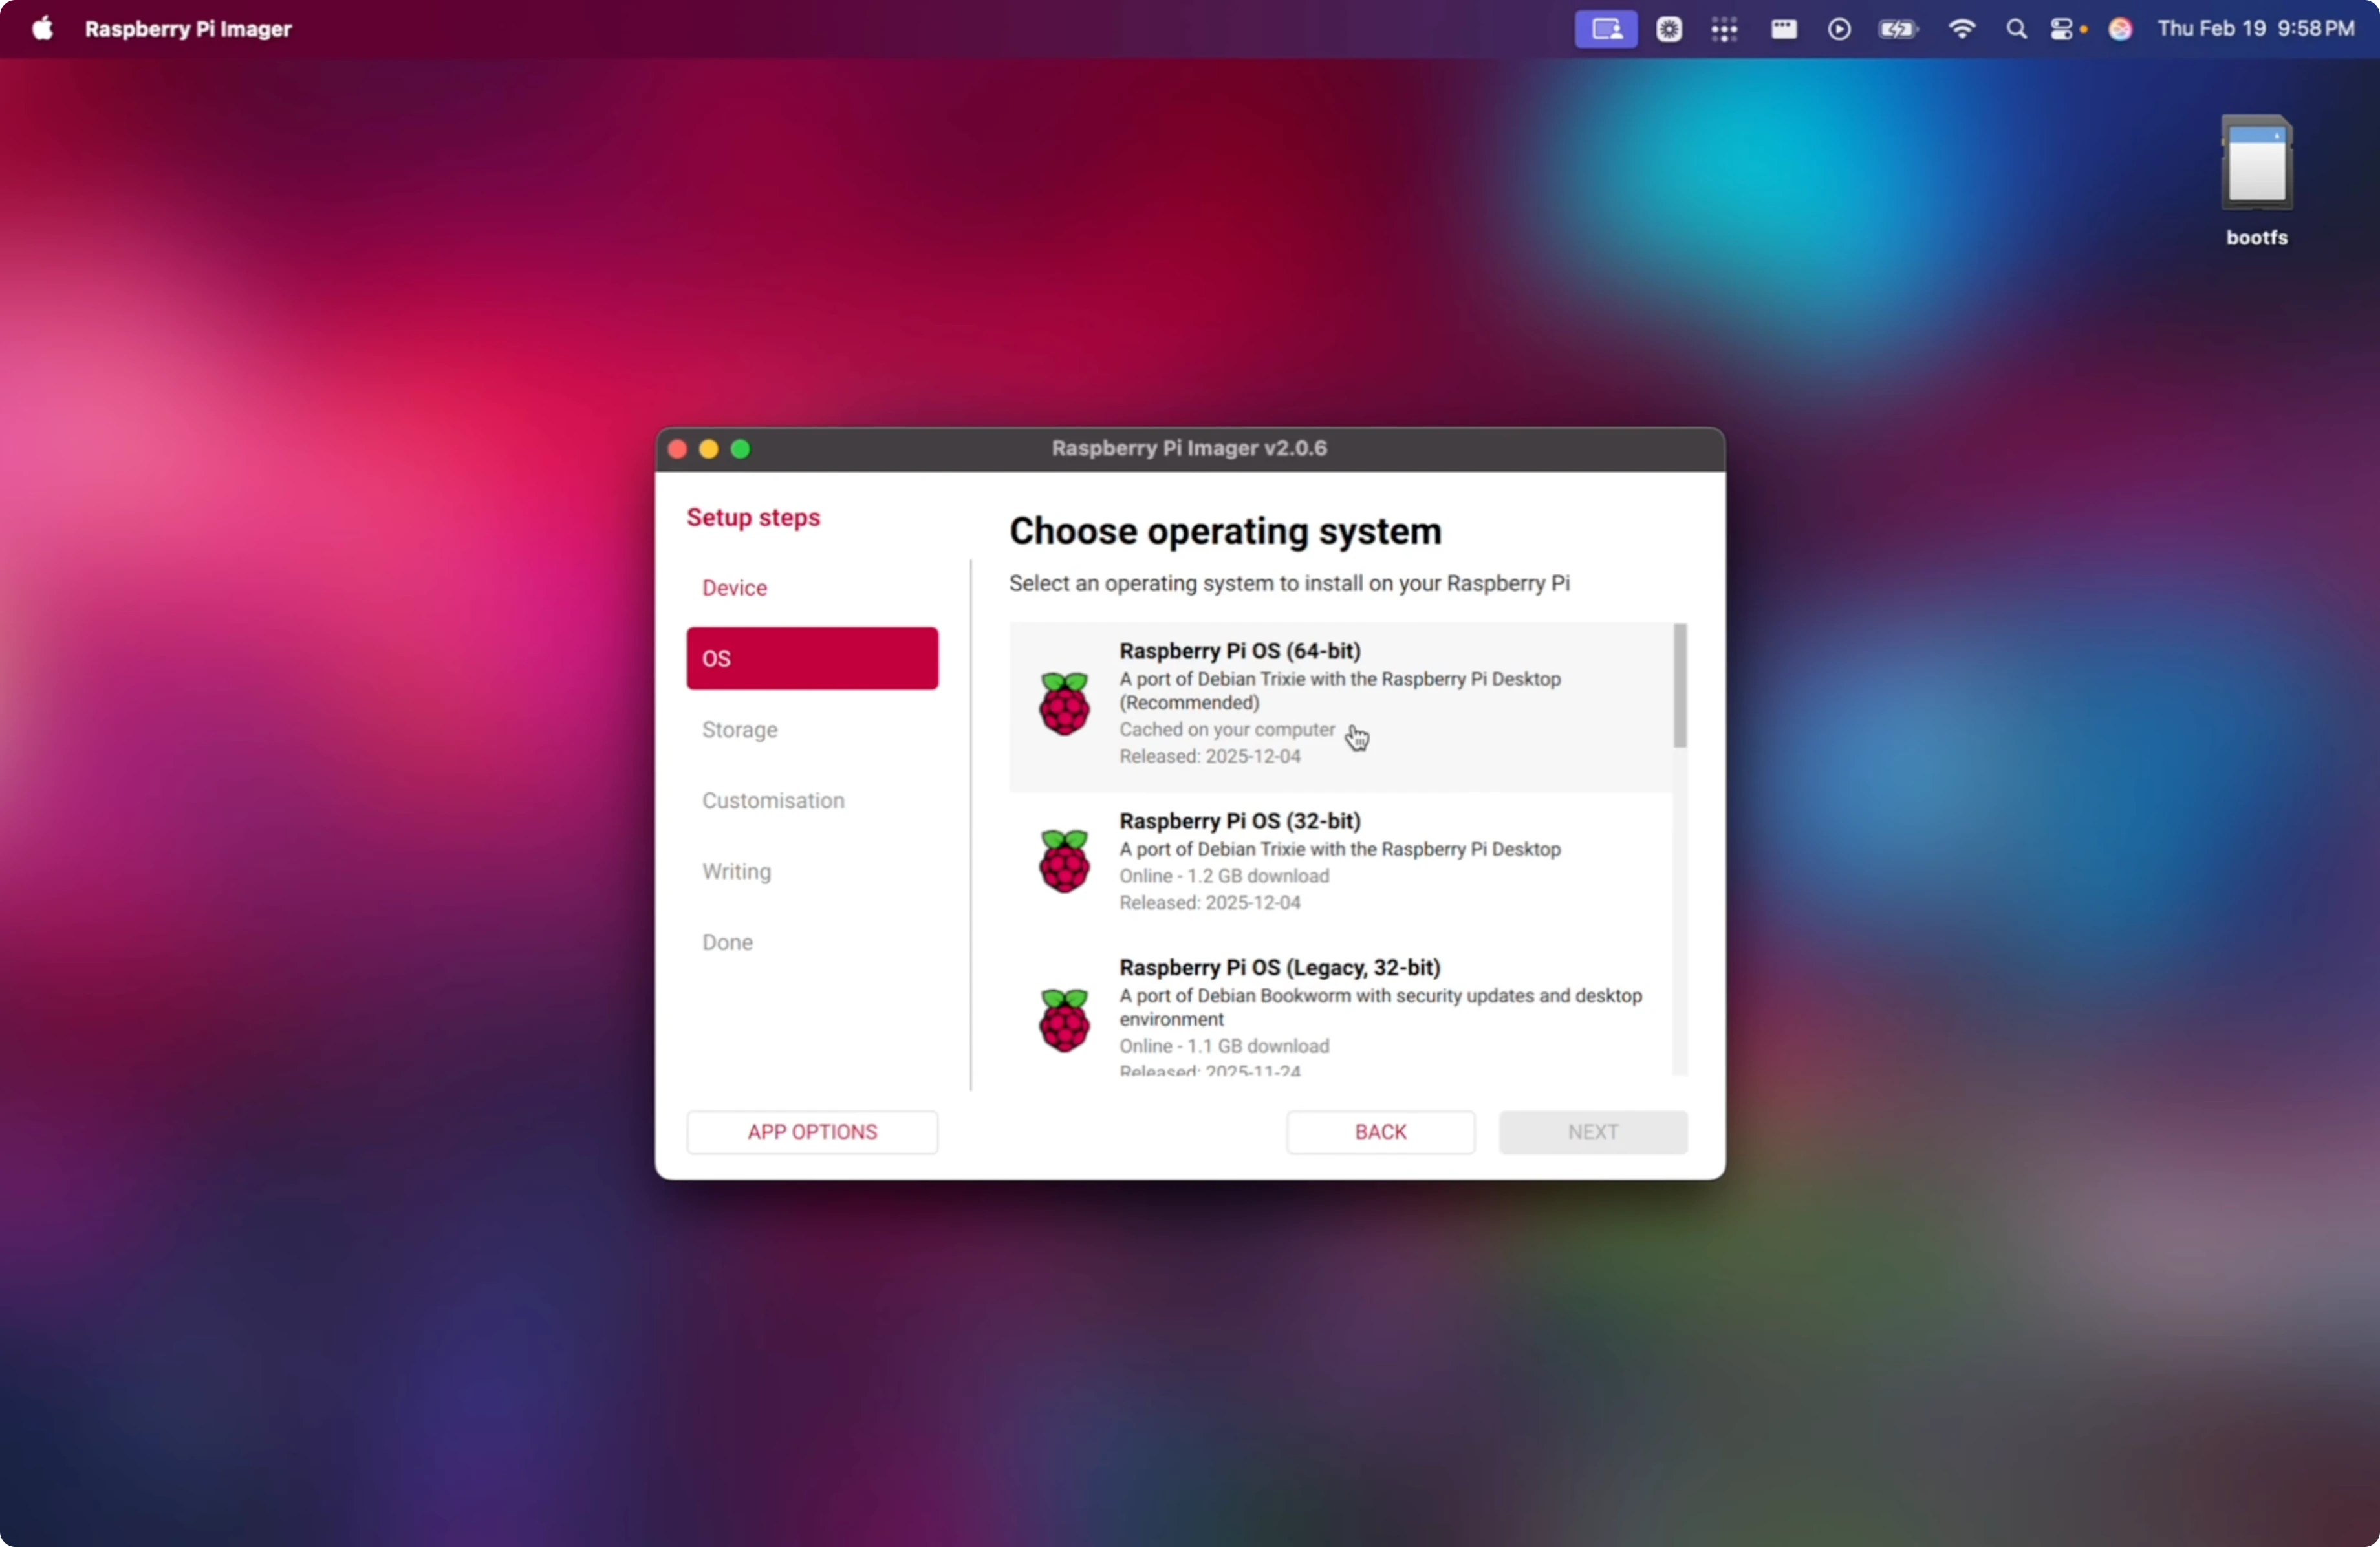The height and width of the screenshot is (1547, 2380).
Task: Open Control Center from the menu bar
Action: pos(2061,29)
